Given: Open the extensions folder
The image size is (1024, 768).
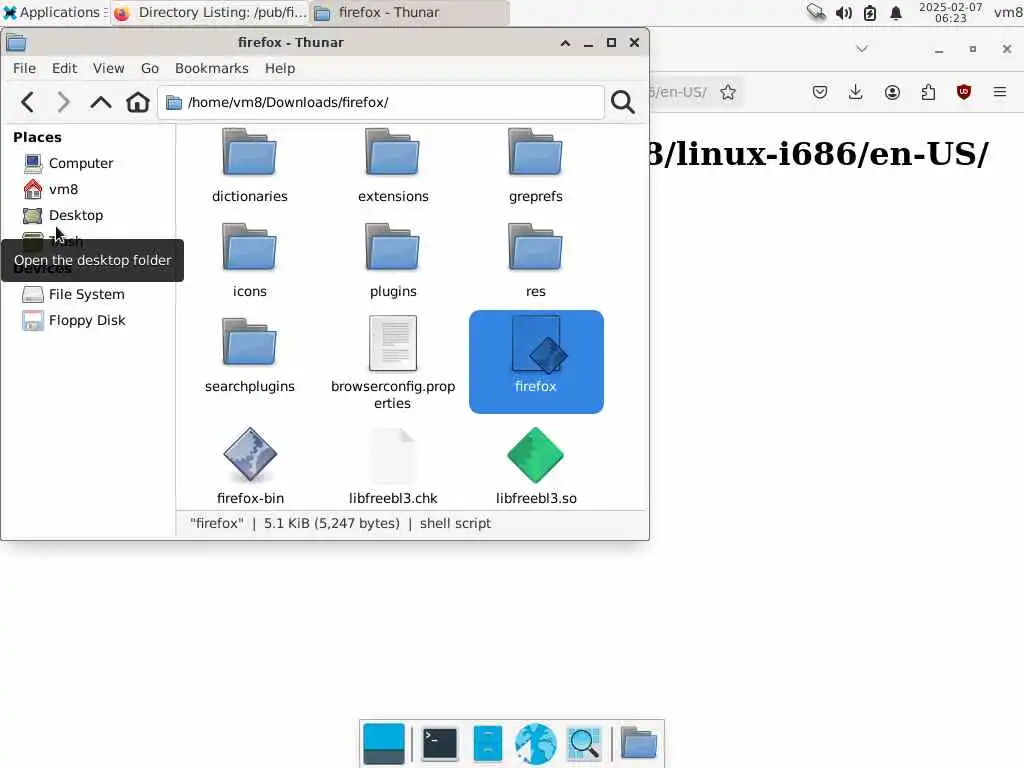Looking at the screenshot, I should pos(393,166).
